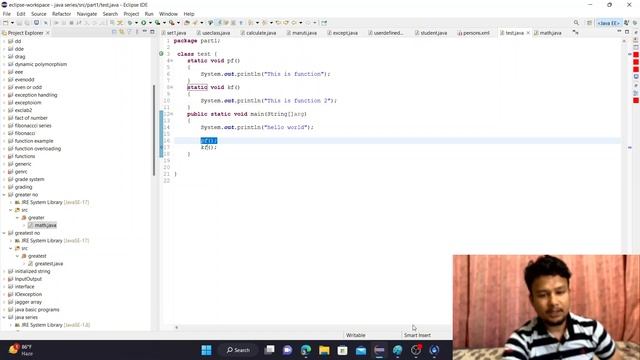Open Microsoft Edge from the taskbar
640x360 pixels.
[x=306, y=350]
